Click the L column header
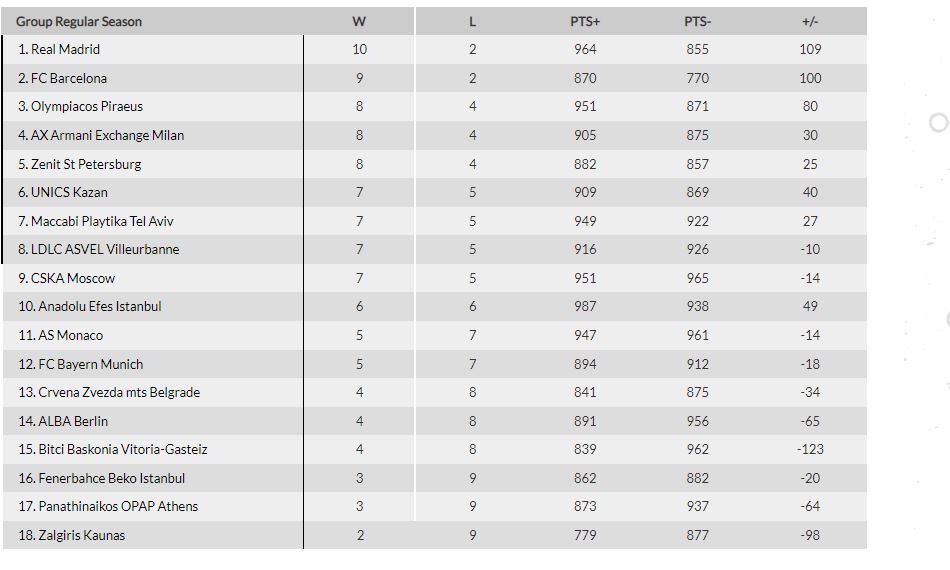 point(473,22)
